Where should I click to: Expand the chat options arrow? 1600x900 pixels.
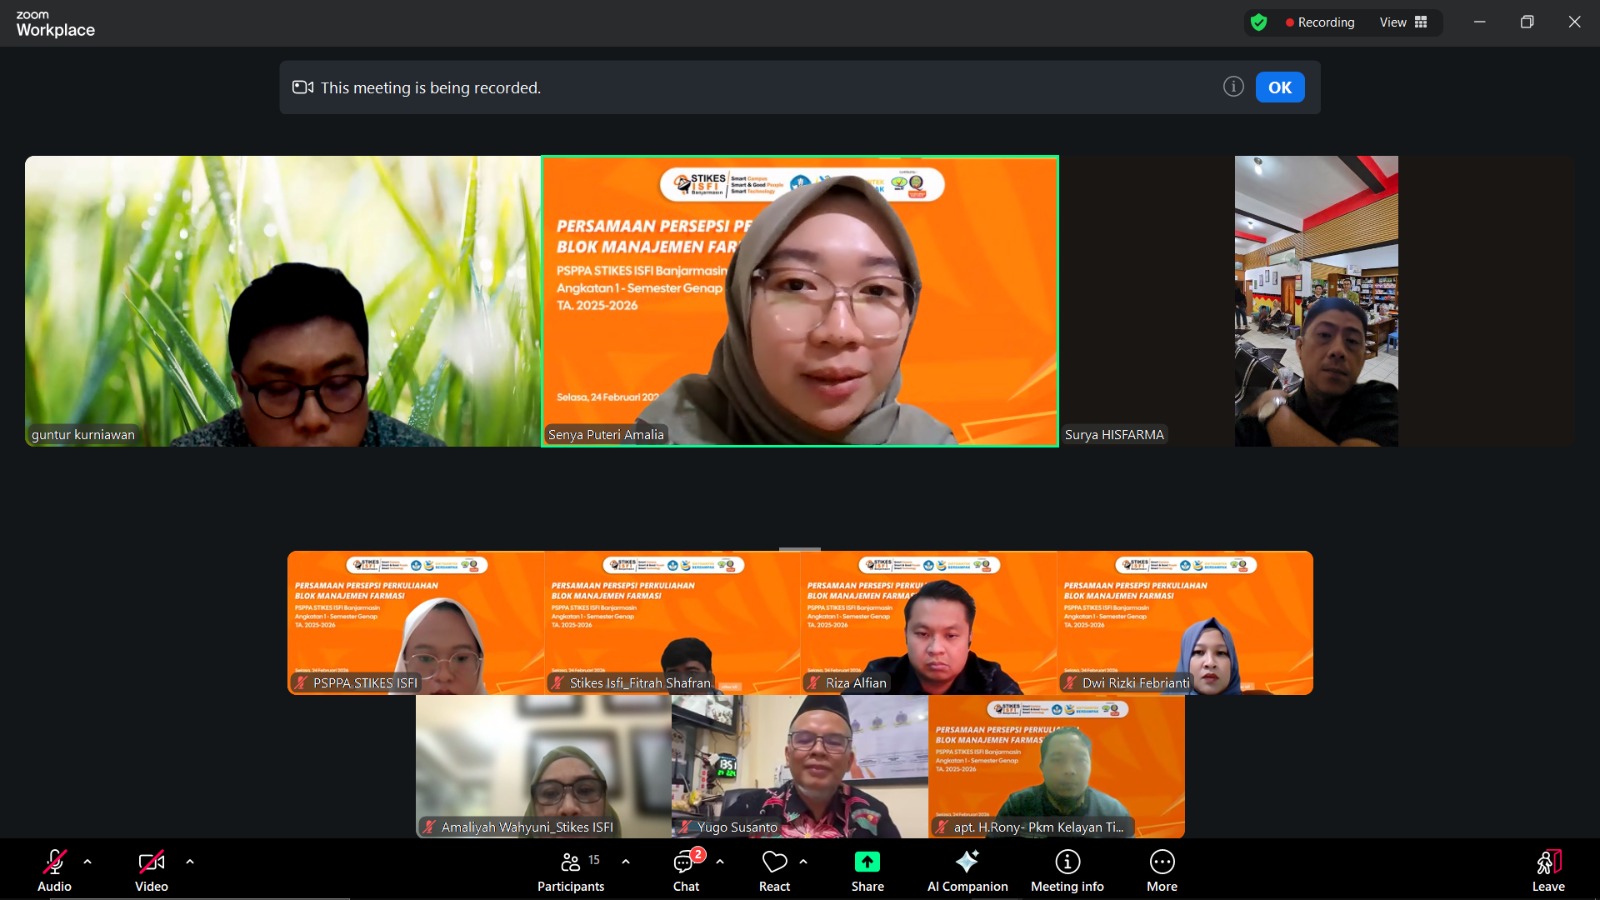point(720,861)
